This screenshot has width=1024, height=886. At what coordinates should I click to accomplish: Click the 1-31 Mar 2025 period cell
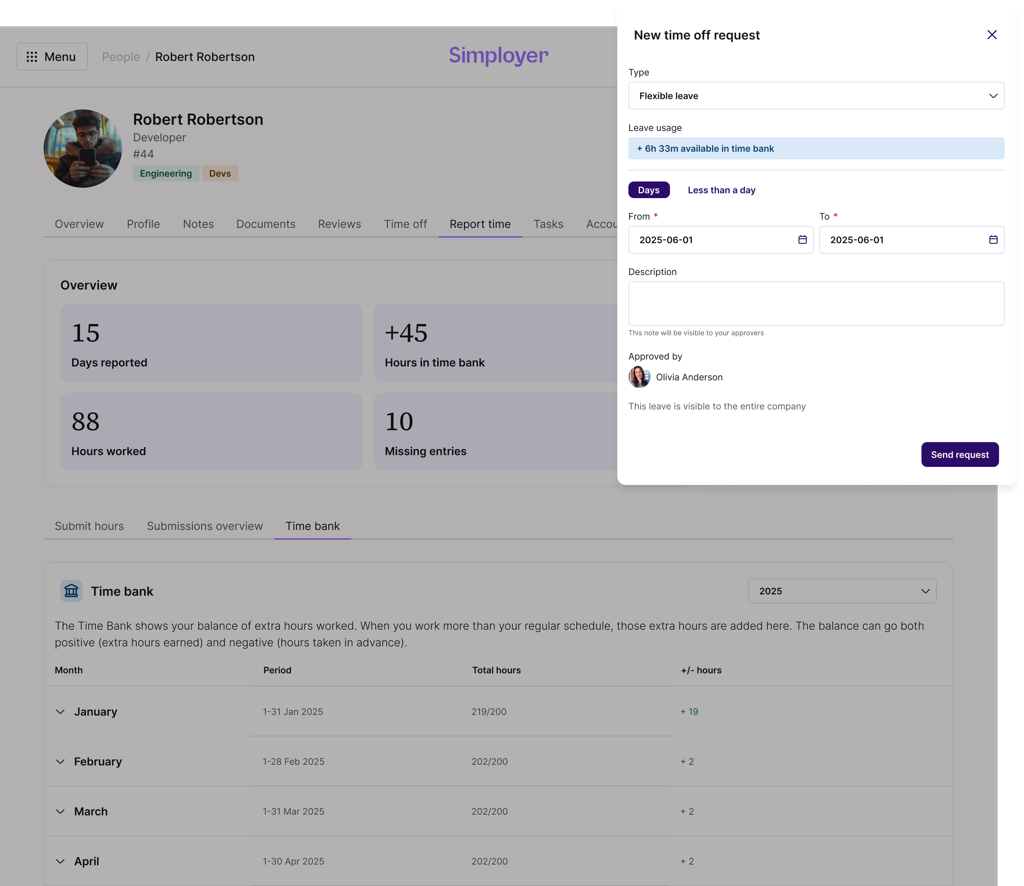pyautogui.click(x=293, y=812)
